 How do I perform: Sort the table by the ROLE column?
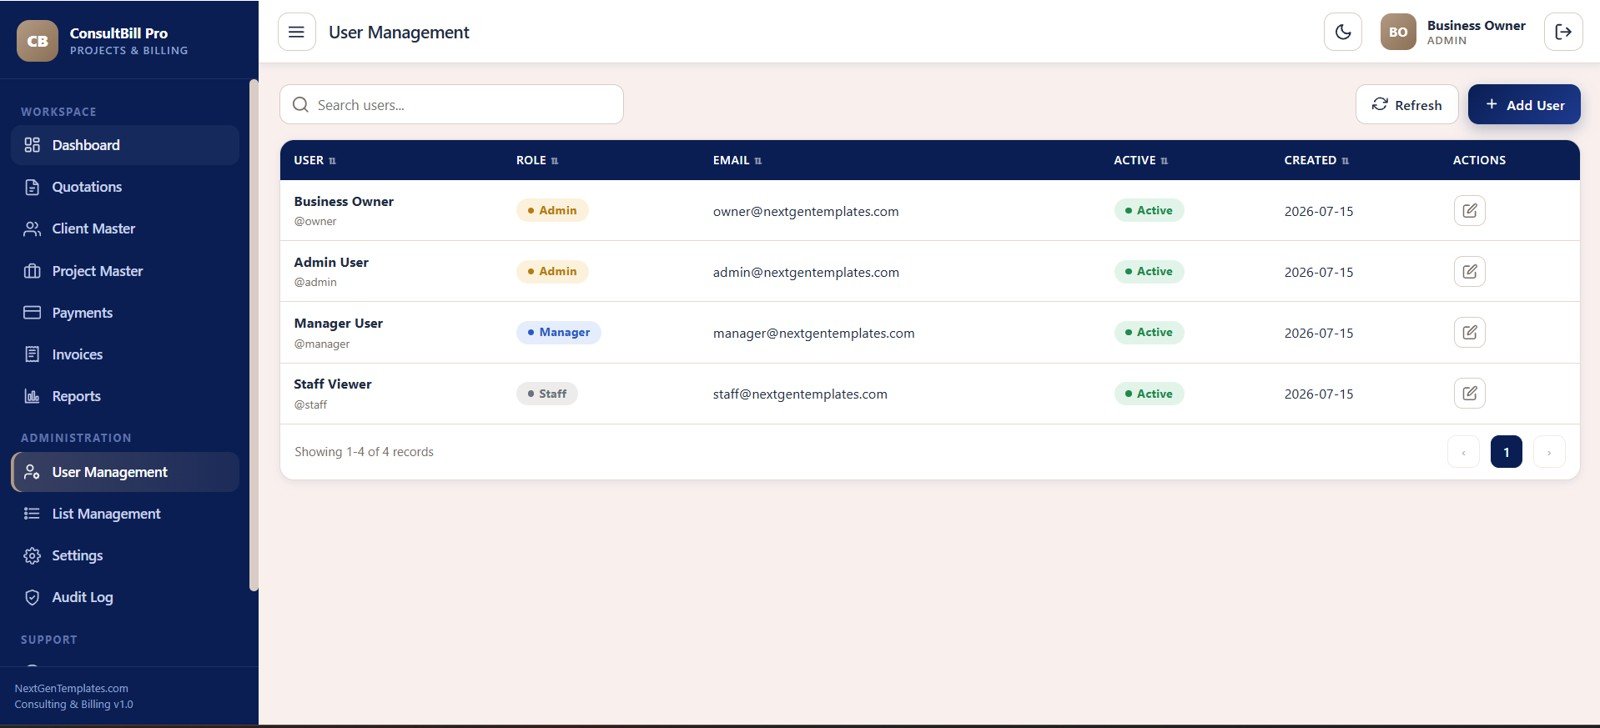coord(537,160)
